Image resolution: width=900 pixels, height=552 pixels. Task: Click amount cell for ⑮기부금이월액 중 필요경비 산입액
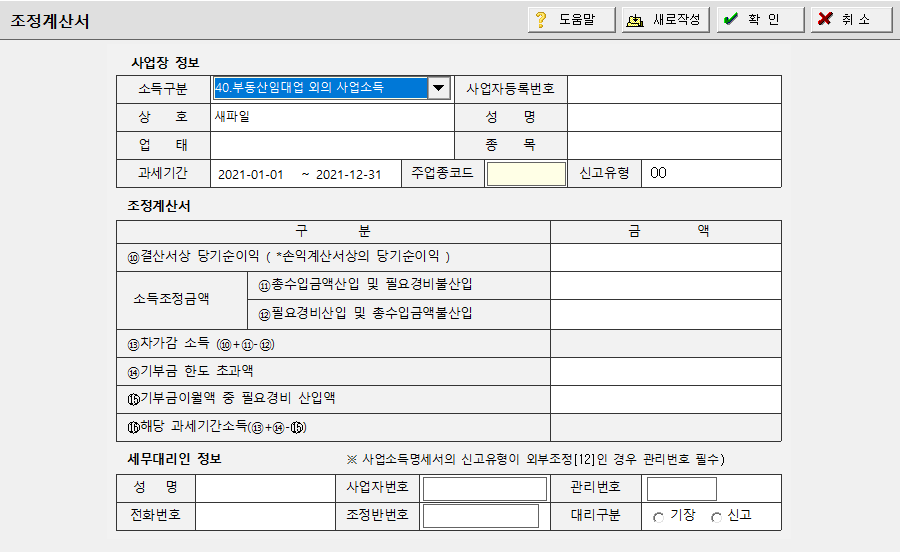tap(666, 399)
